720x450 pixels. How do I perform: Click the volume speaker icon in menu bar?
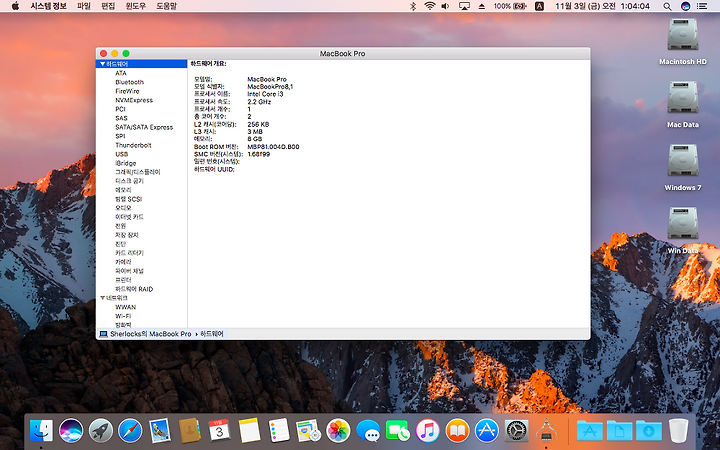445,6
